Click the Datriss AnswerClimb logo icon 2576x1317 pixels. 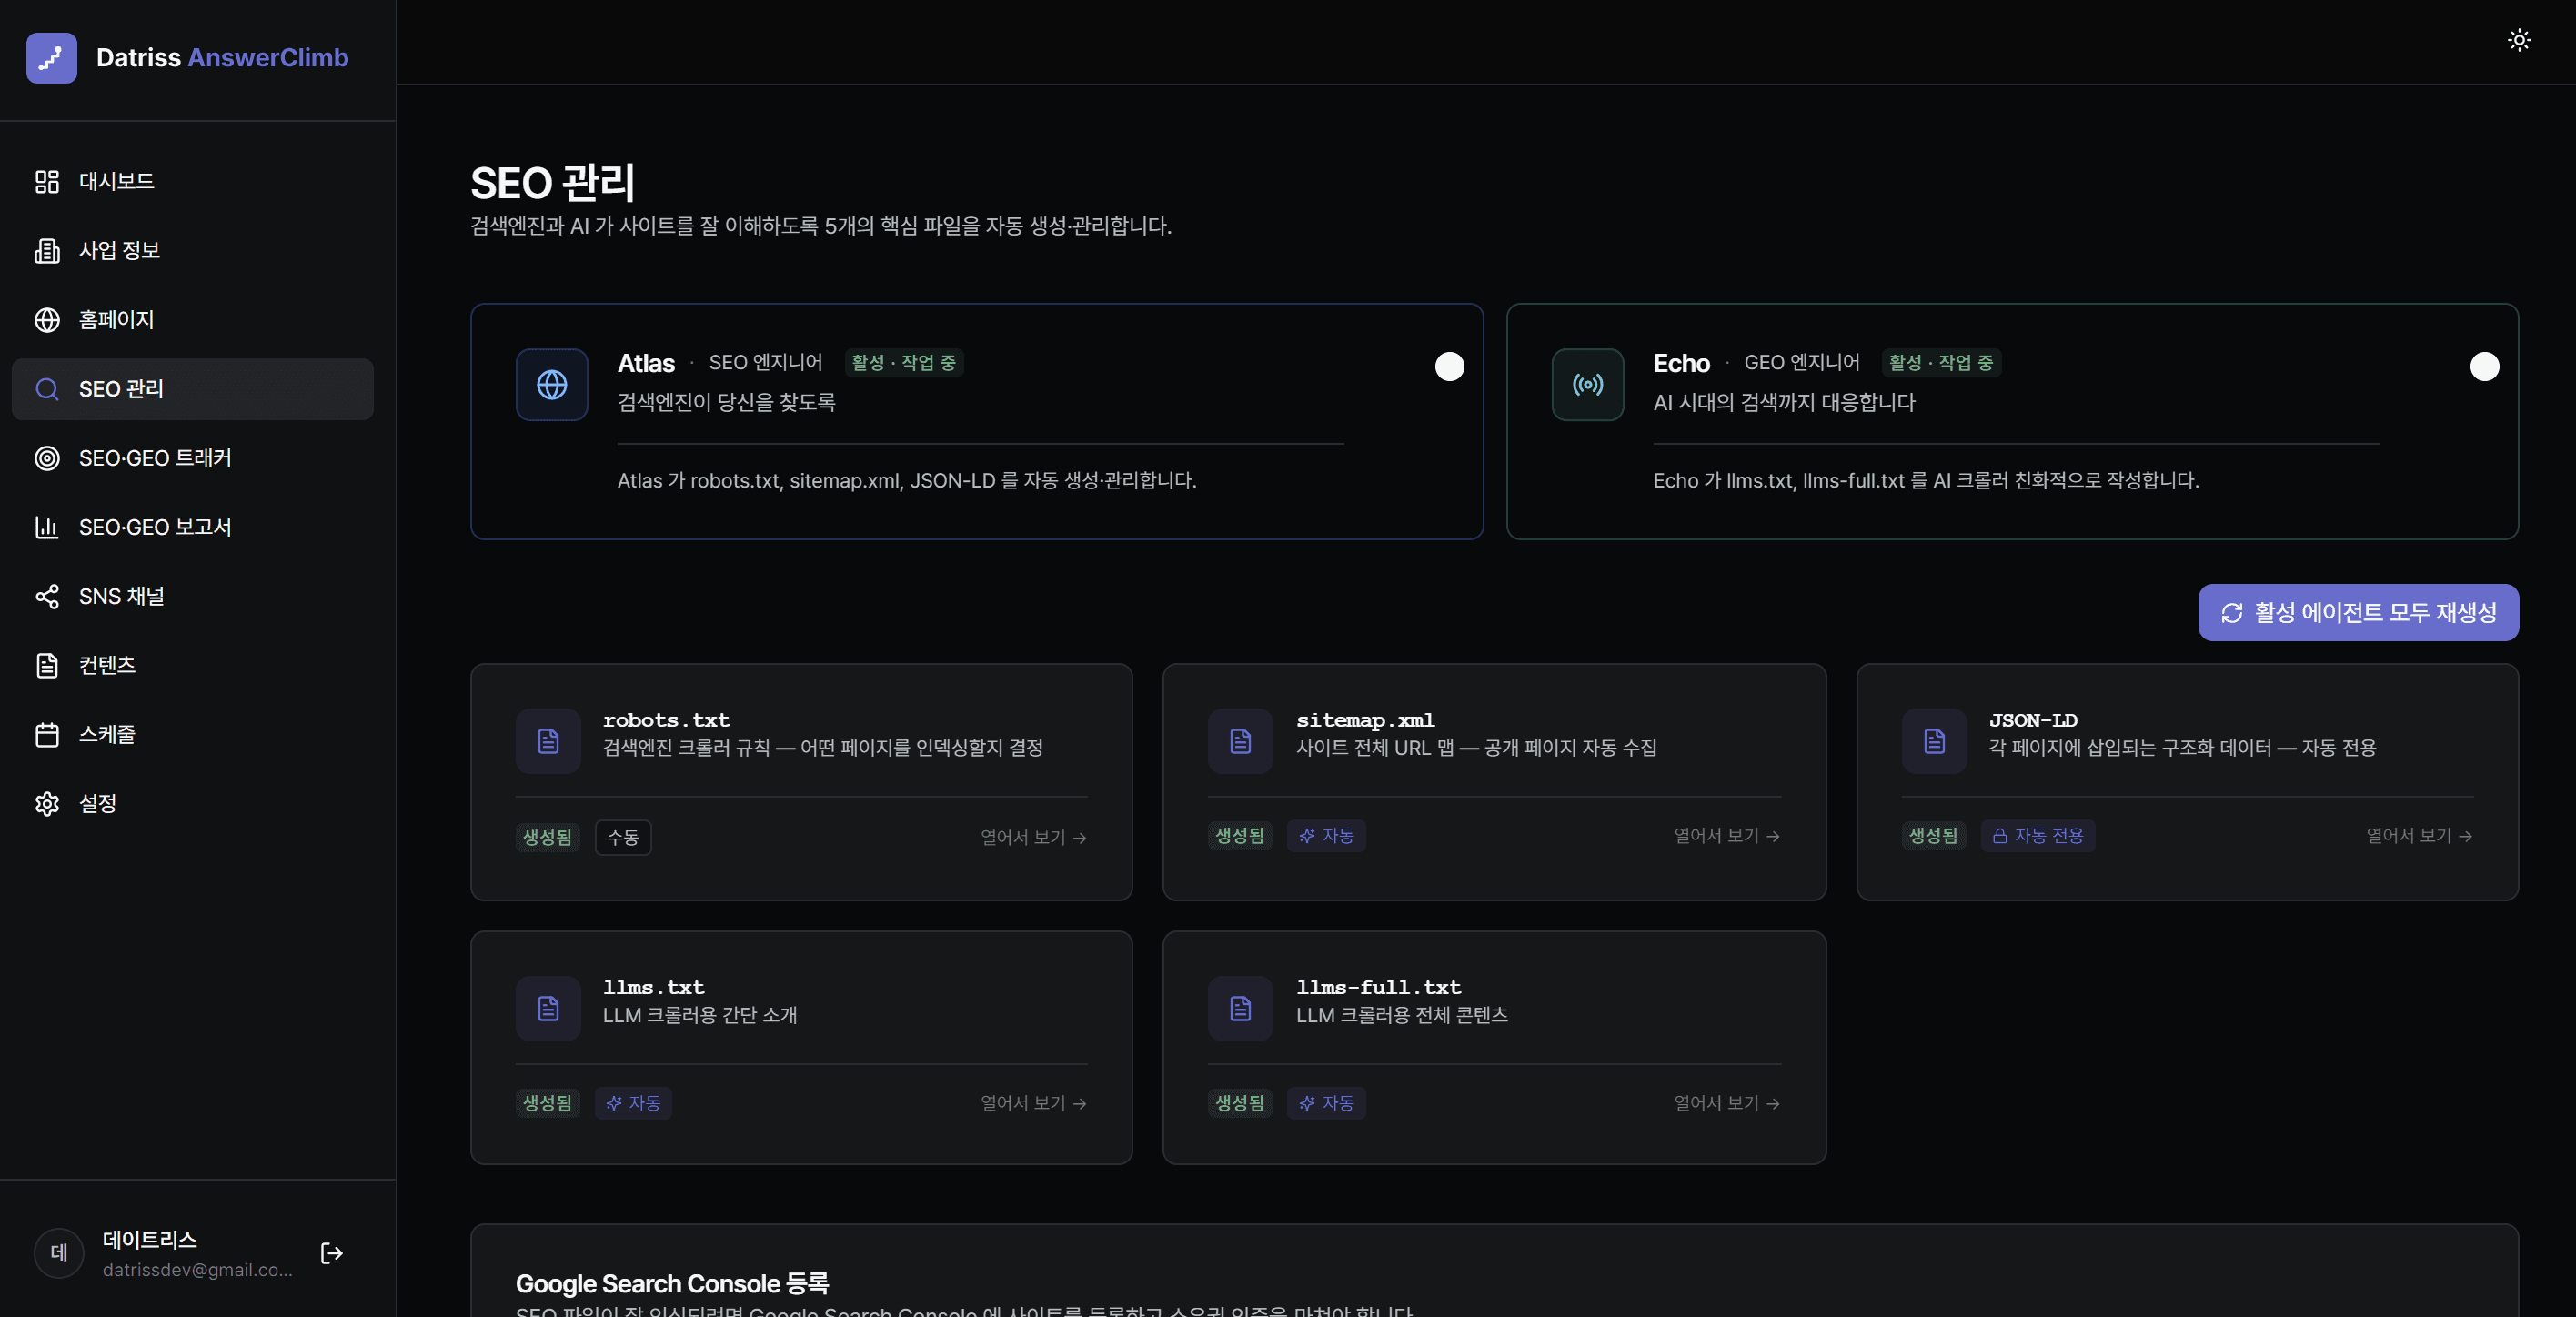(51, 58)
